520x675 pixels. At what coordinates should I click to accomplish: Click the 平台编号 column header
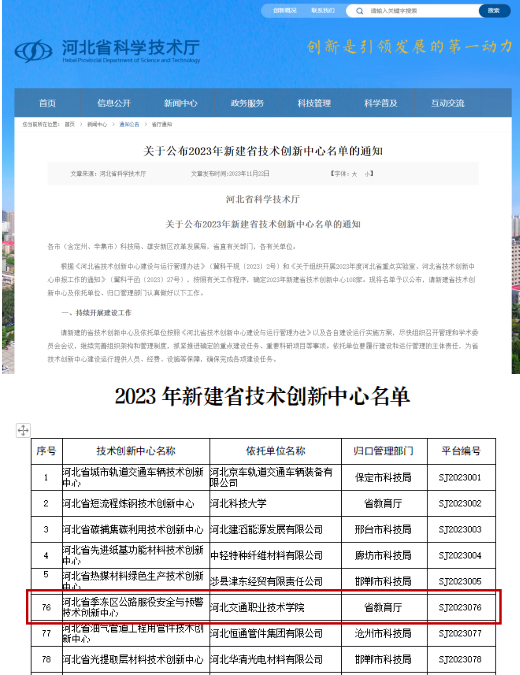[x=461, y=451]
